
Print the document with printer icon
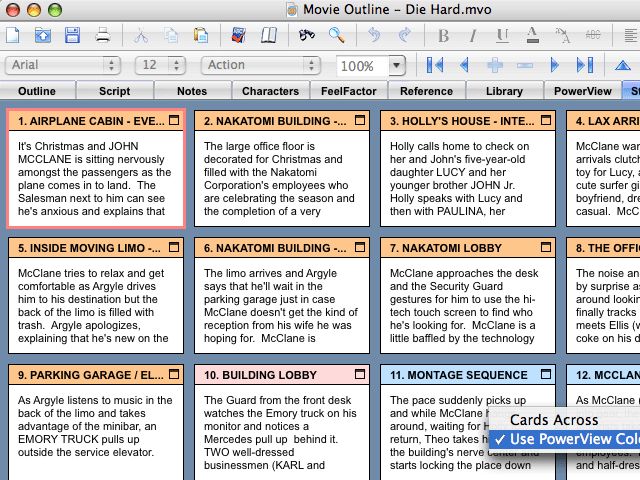[x=103, y=36]
